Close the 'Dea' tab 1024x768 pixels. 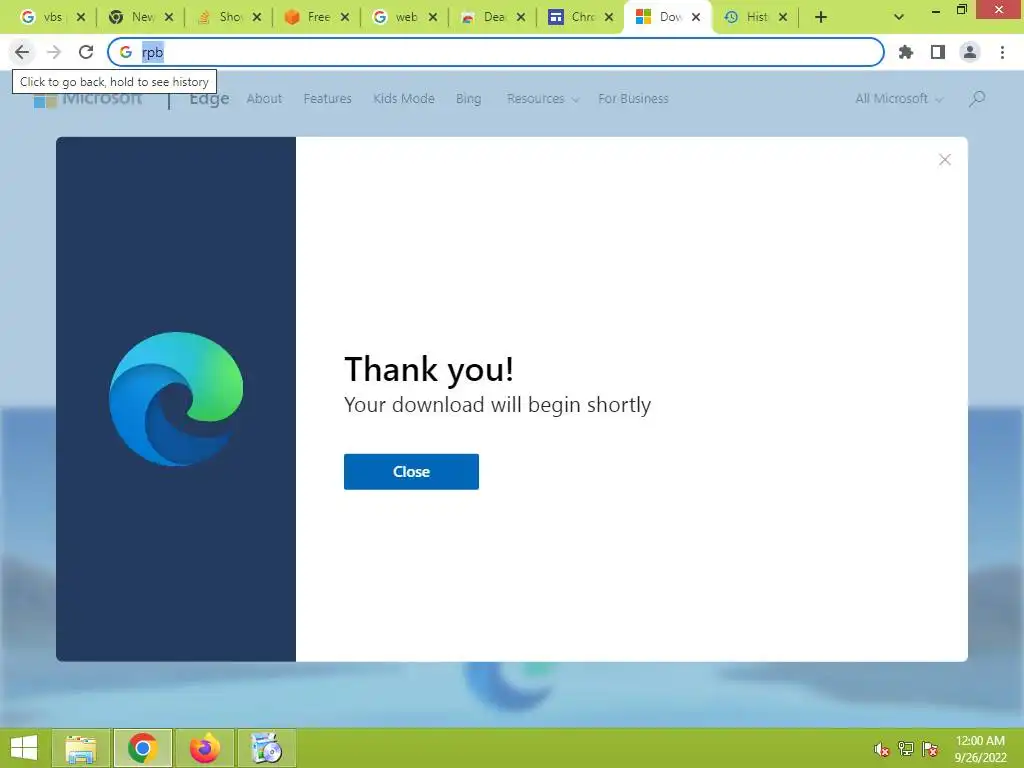click(521, 18)
